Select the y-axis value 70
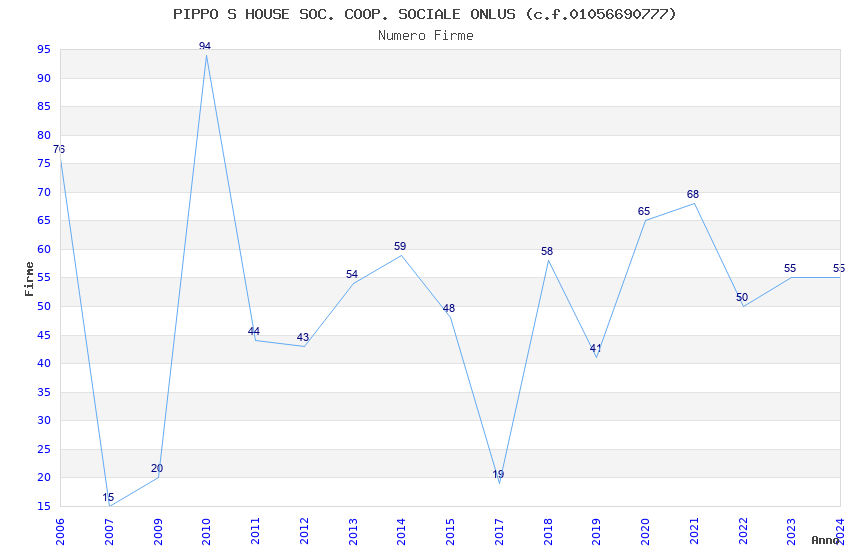 pyautogui.click(x=44, y=192)
